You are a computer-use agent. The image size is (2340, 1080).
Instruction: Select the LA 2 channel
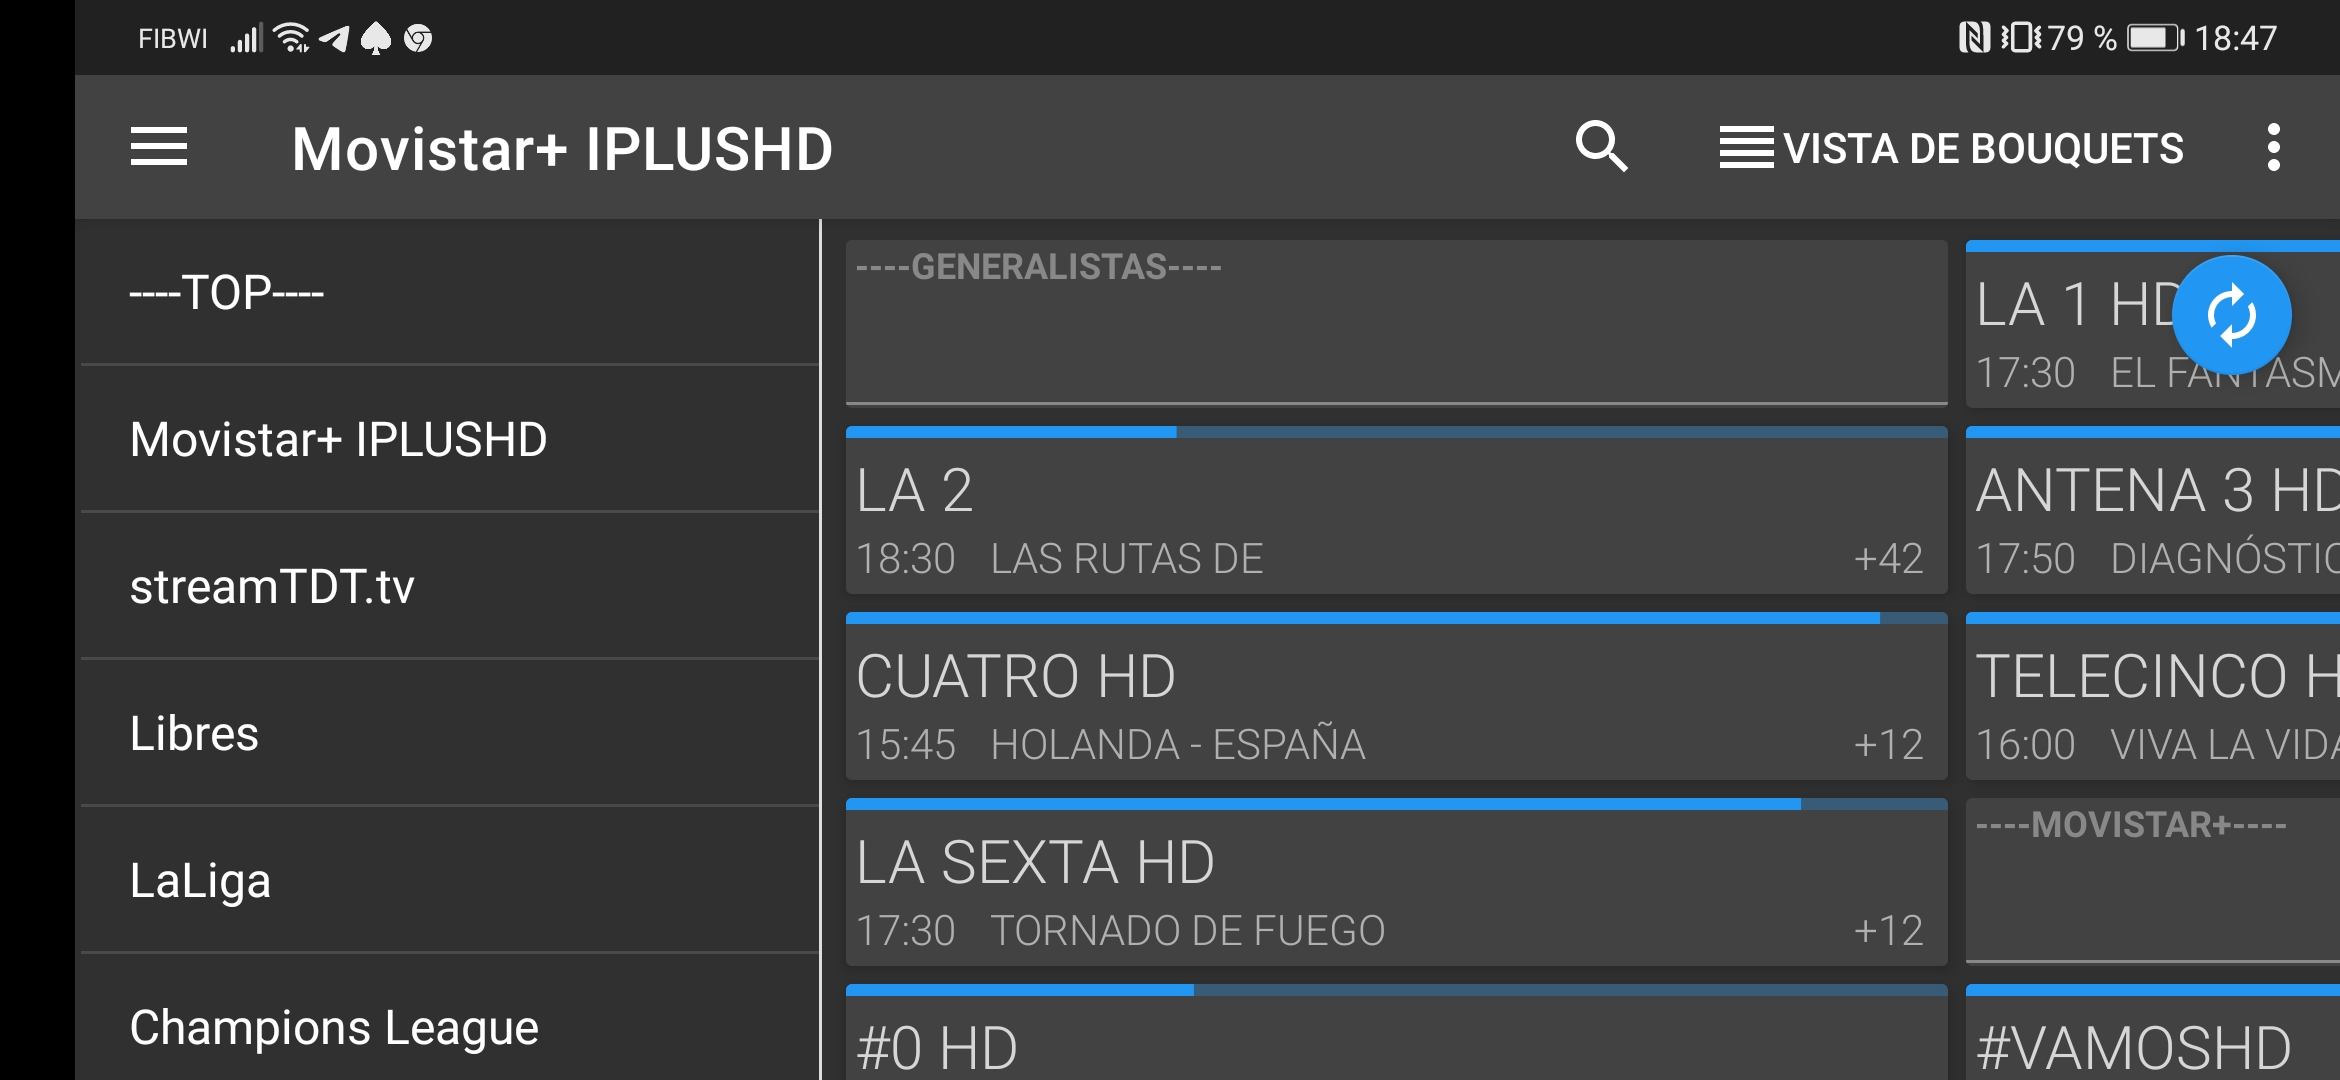1396,515
